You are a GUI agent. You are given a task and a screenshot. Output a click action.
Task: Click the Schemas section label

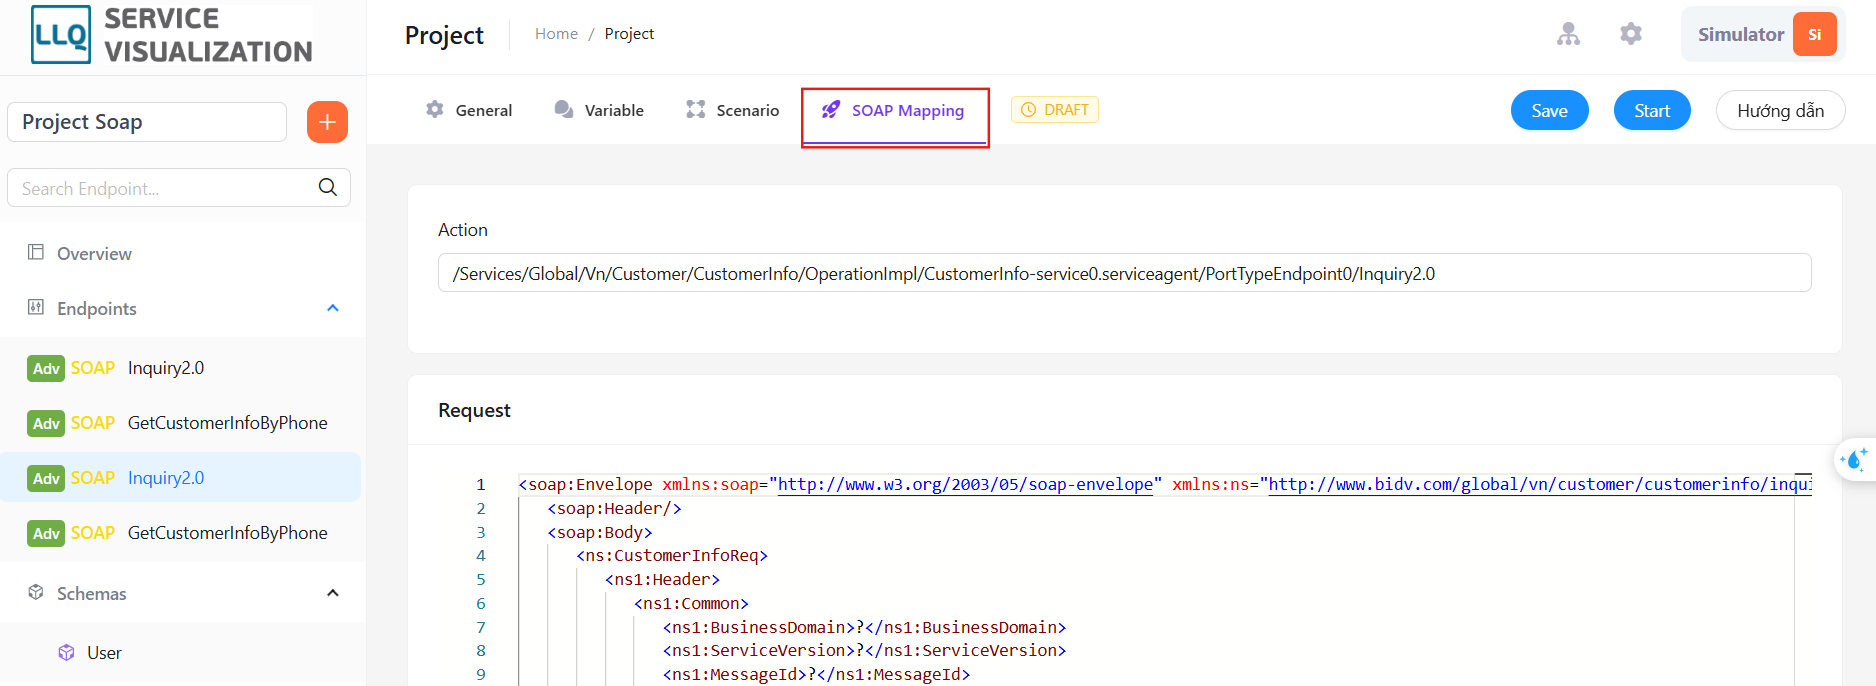(92, 593)
